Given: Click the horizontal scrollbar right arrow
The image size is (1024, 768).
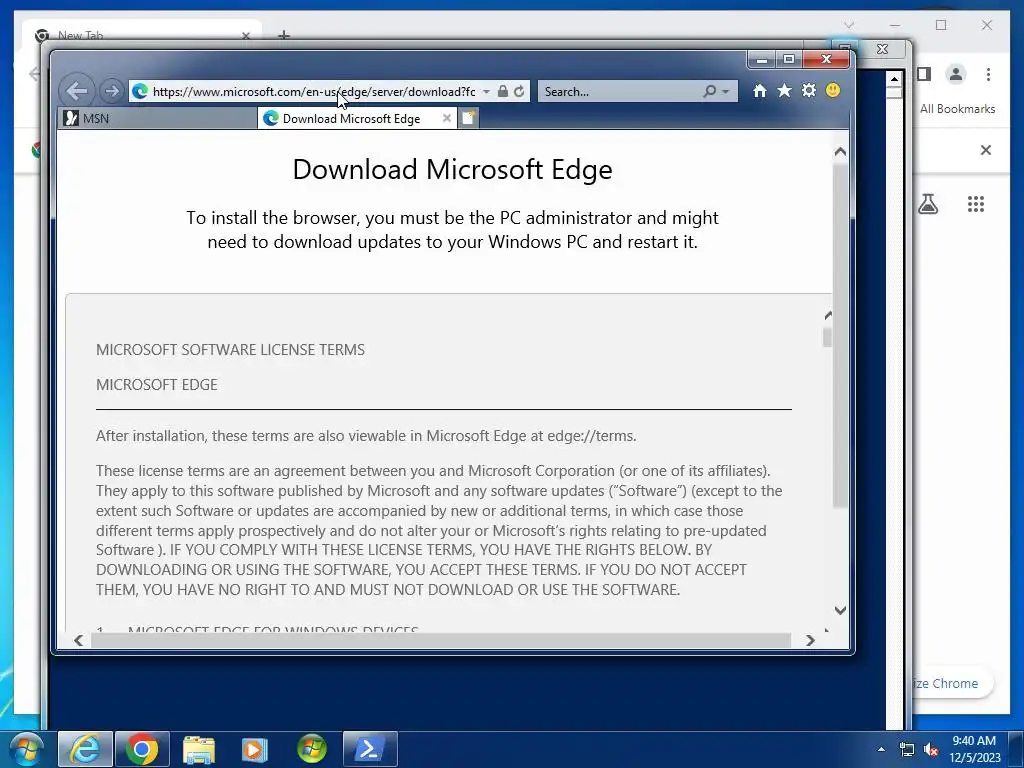Looking at the screenshot, I should click(x=810, y=640).
